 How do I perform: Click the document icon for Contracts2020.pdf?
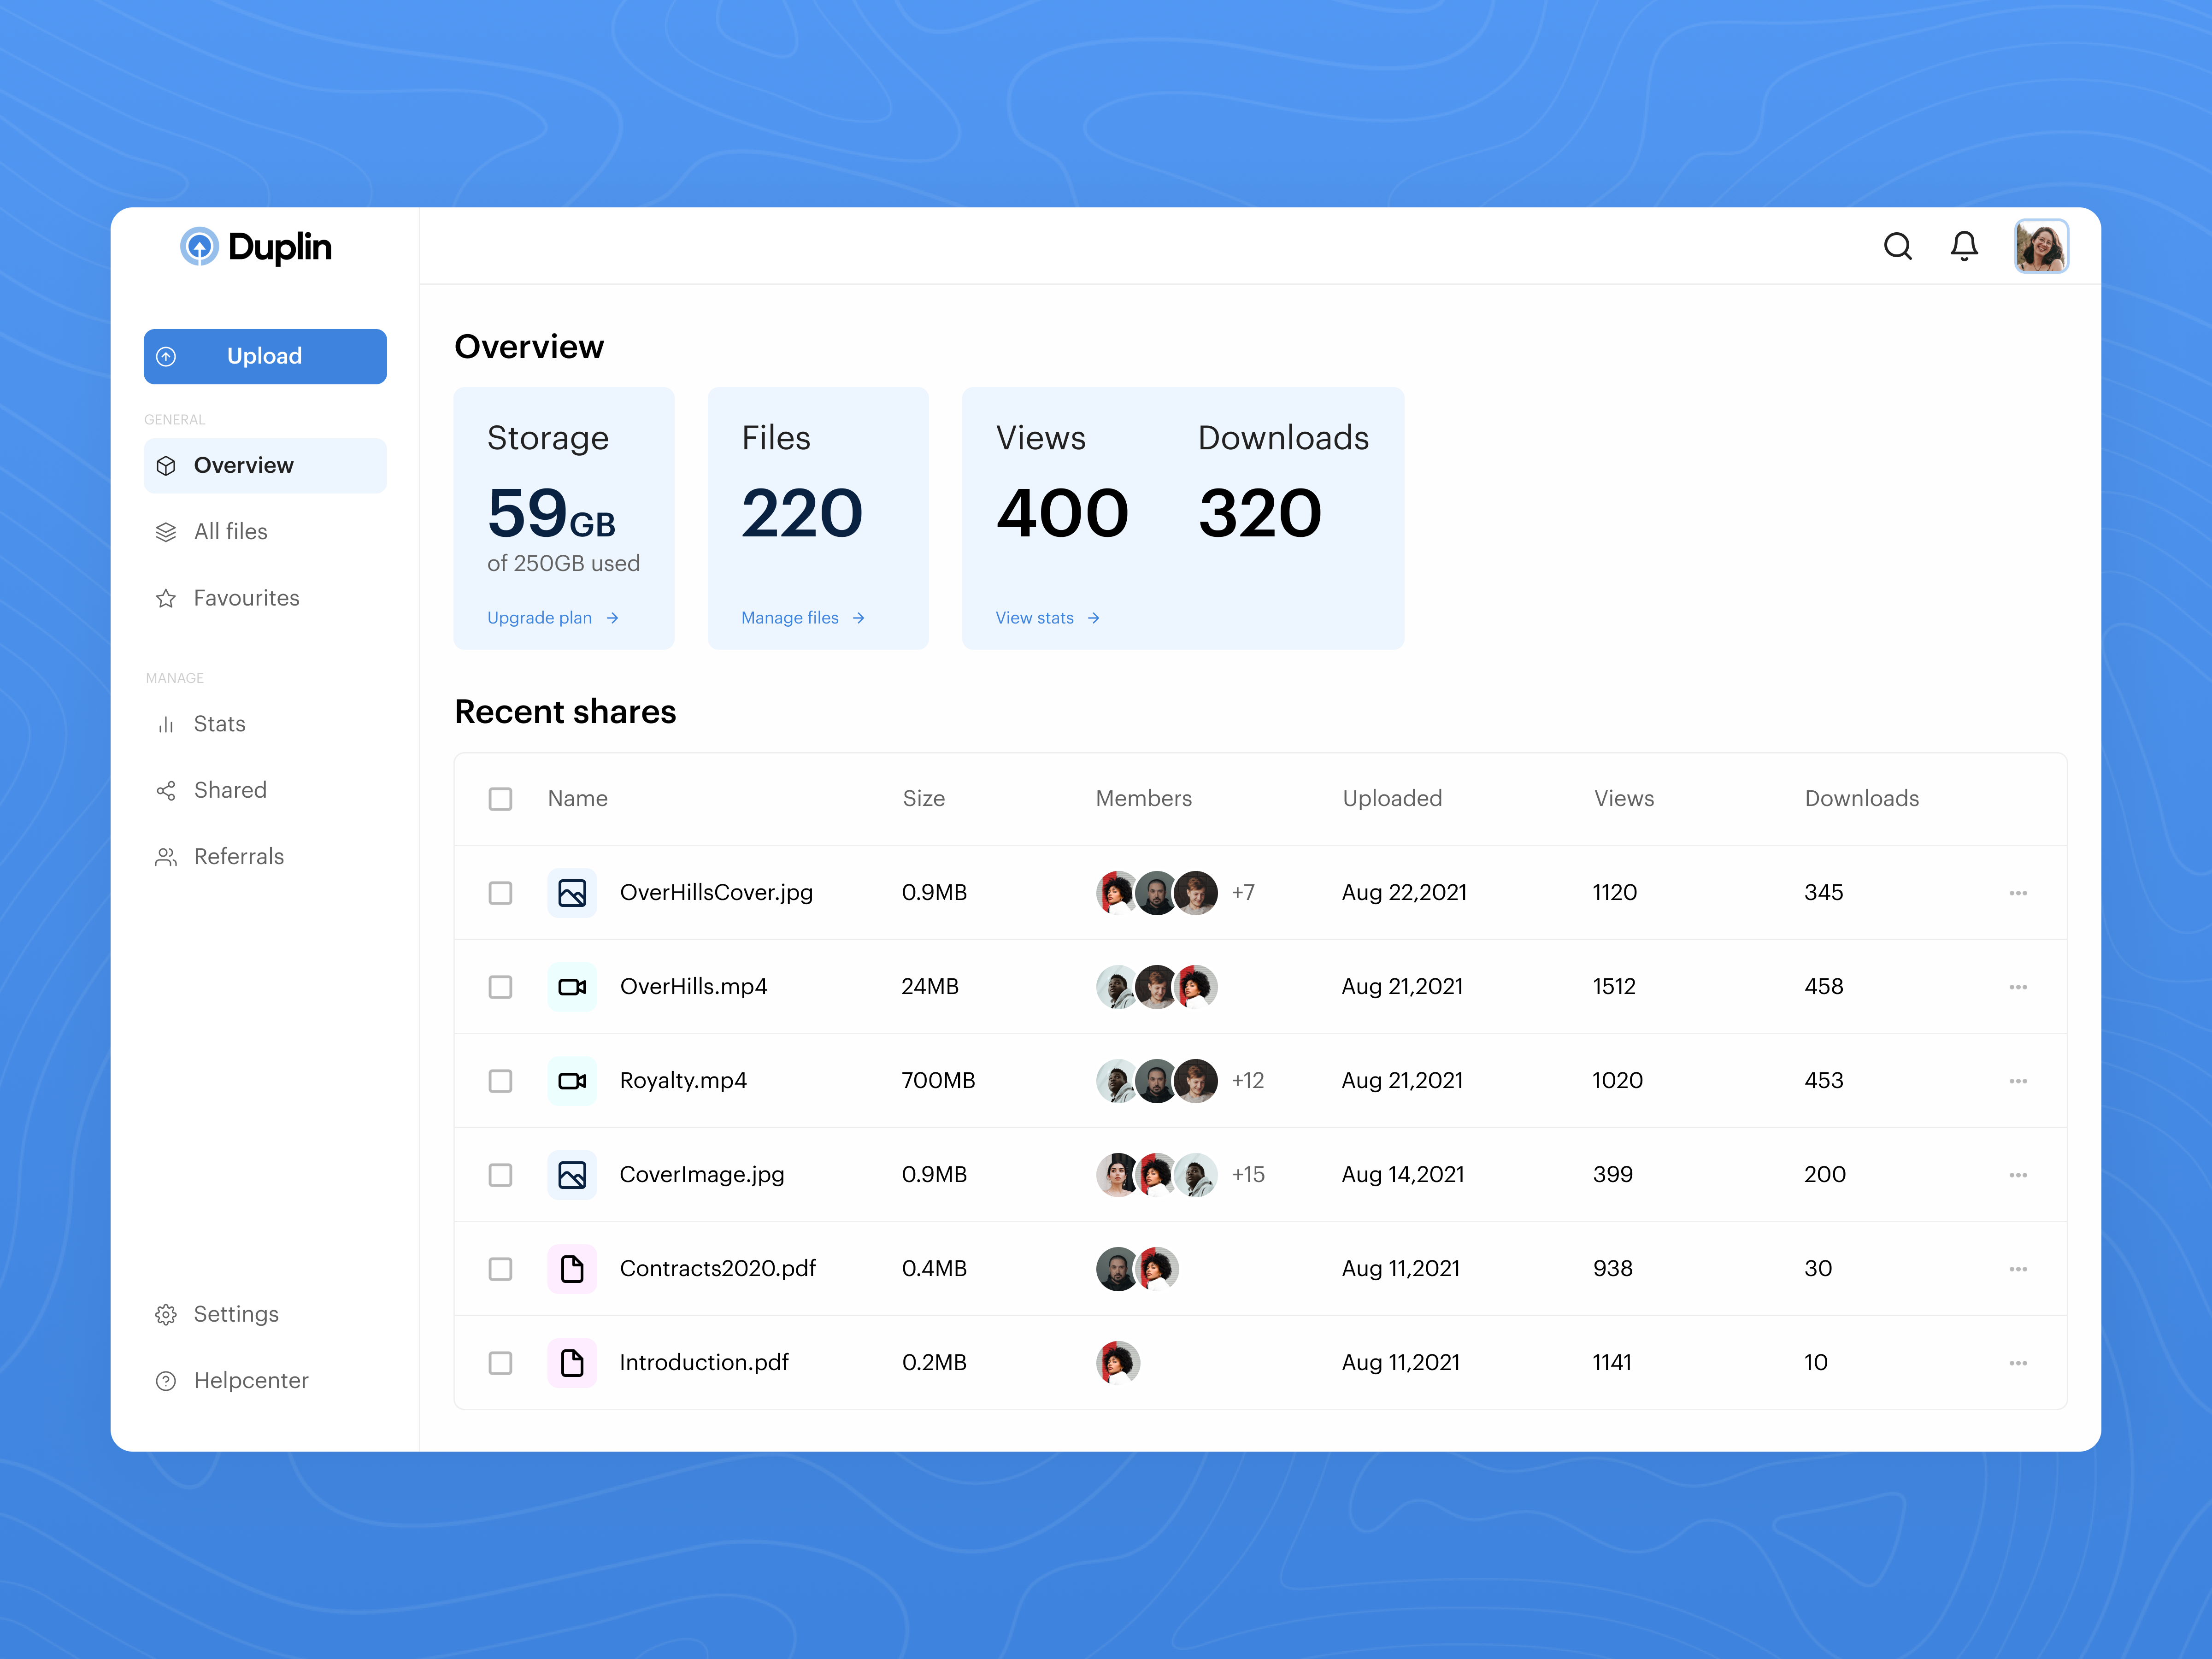(x=572, y=1269)
